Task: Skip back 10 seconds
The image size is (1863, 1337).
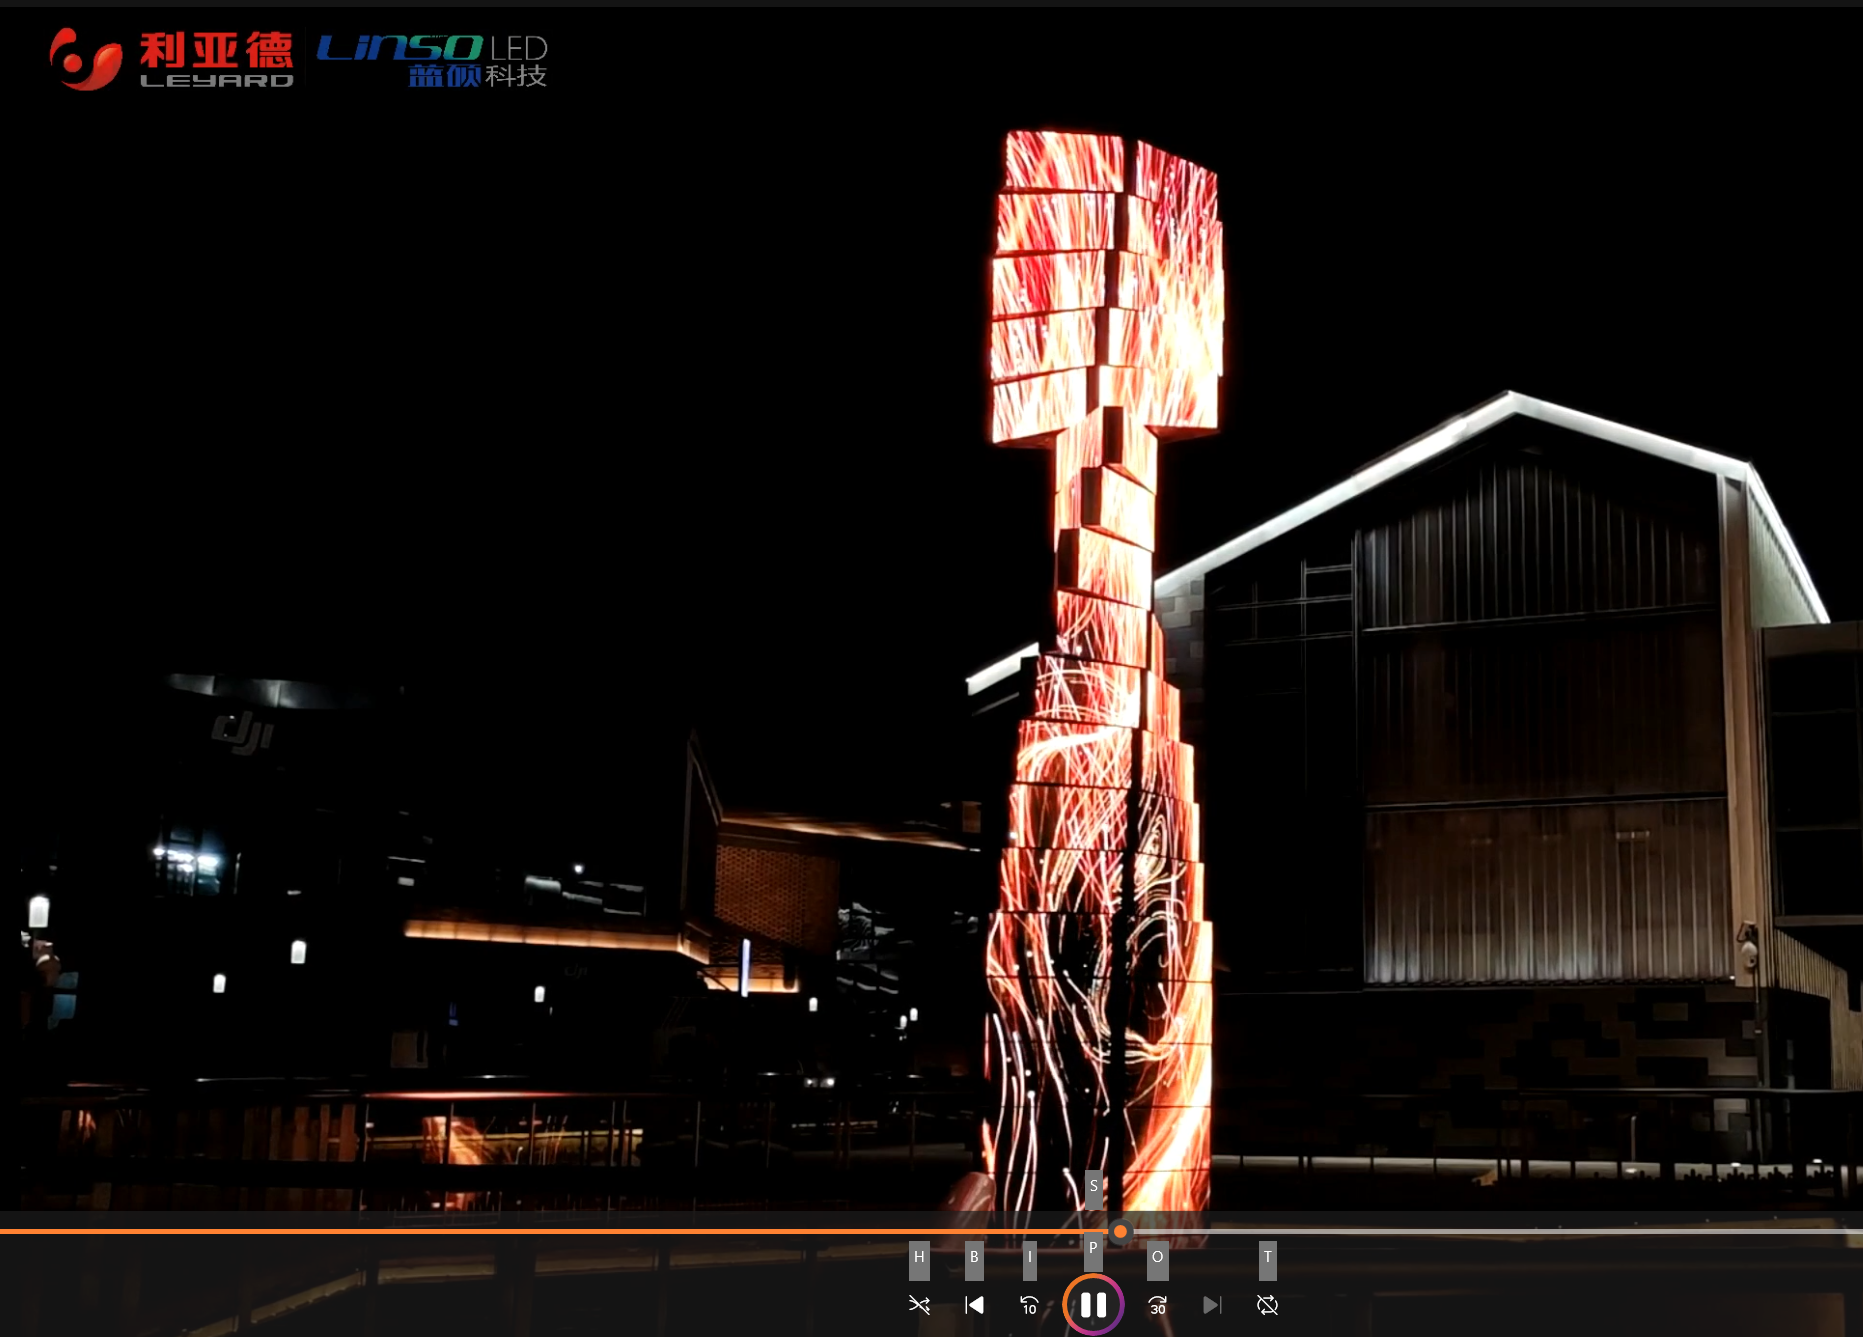Action: 1029,1305
